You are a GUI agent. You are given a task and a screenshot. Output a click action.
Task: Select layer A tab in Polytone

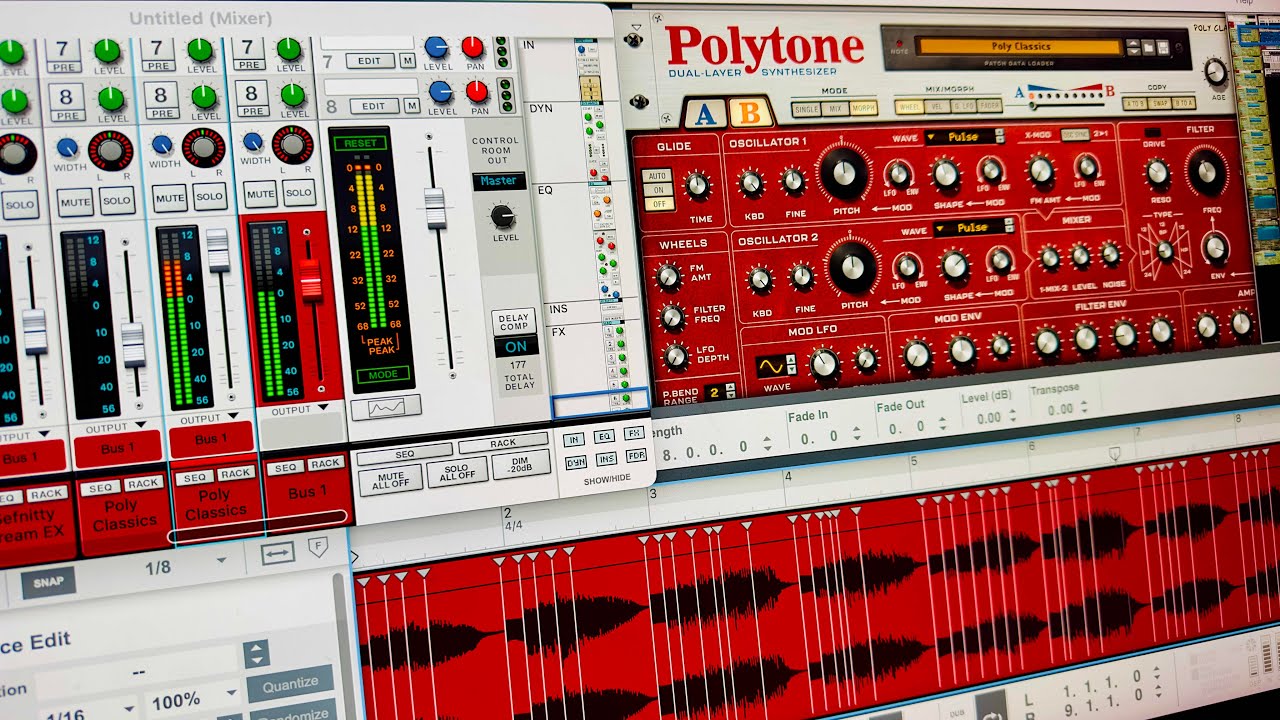pyautogui.click(x=704, y=114)
